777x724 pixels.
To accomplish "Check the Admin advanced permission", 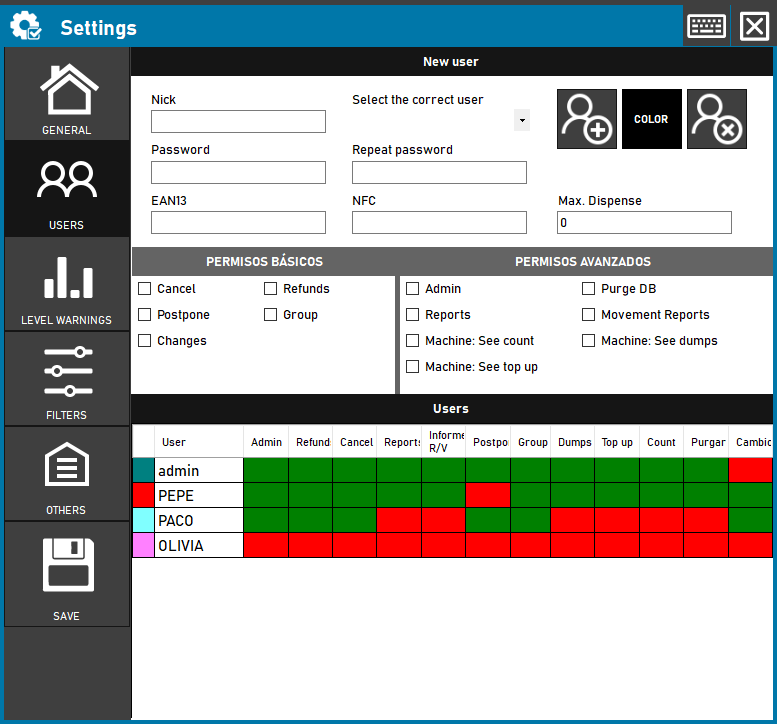I will 413,289.
